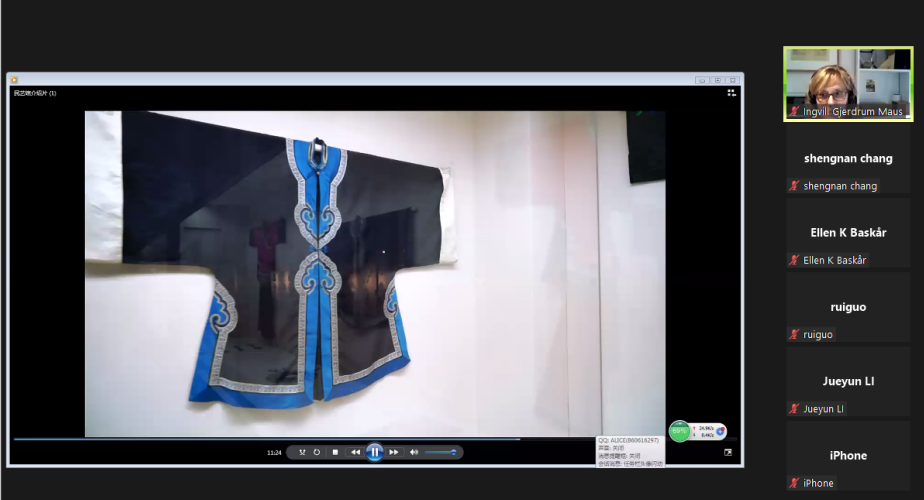The width and height of the screenshot is (924, 500).
Task: Click iPhone participant's muted microphone icon
Action: 795,483
